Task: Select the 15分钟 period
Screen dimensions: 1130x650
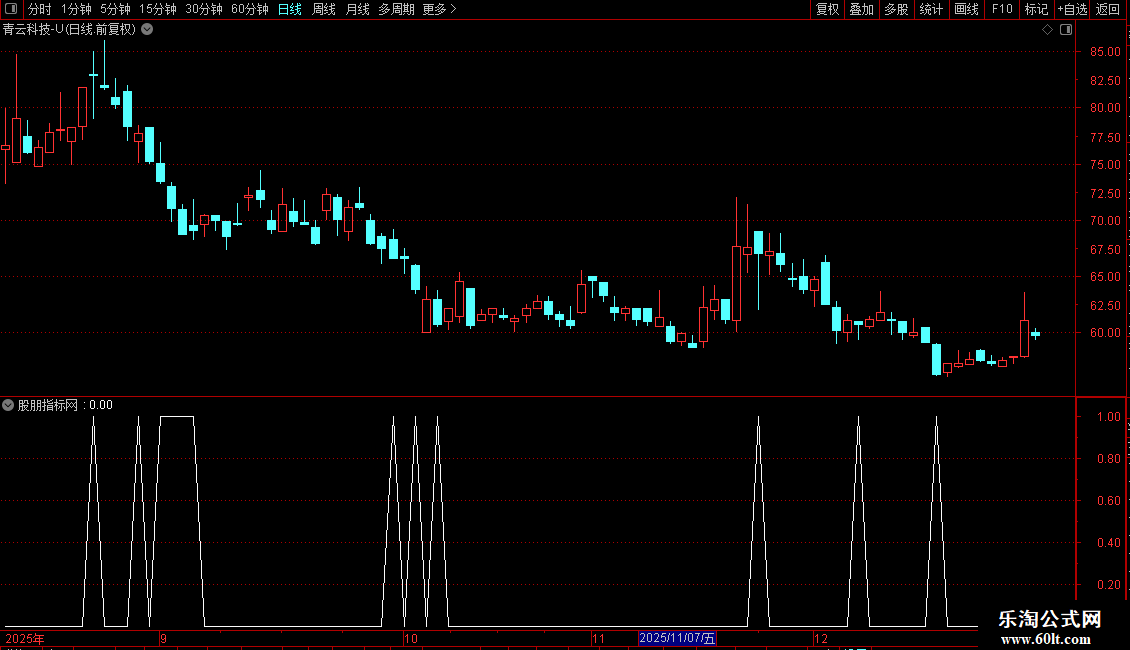Action: (x=158, y=9)
